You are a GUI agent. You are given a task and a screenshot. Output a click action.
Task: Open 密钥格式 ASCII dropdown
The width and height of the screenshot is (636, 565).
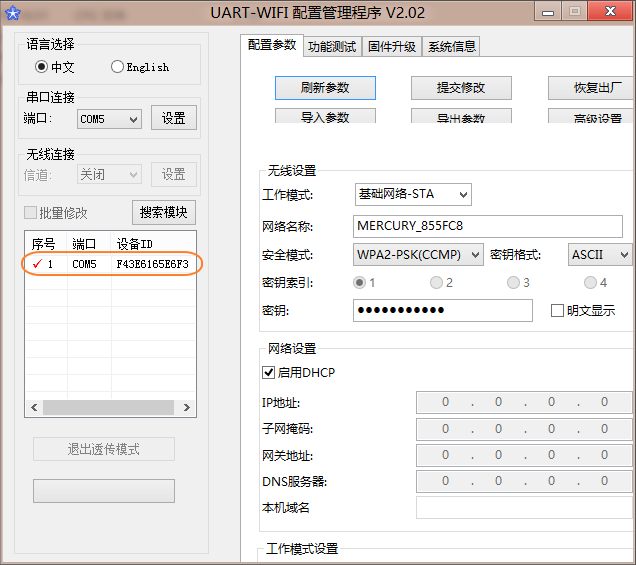600,255
